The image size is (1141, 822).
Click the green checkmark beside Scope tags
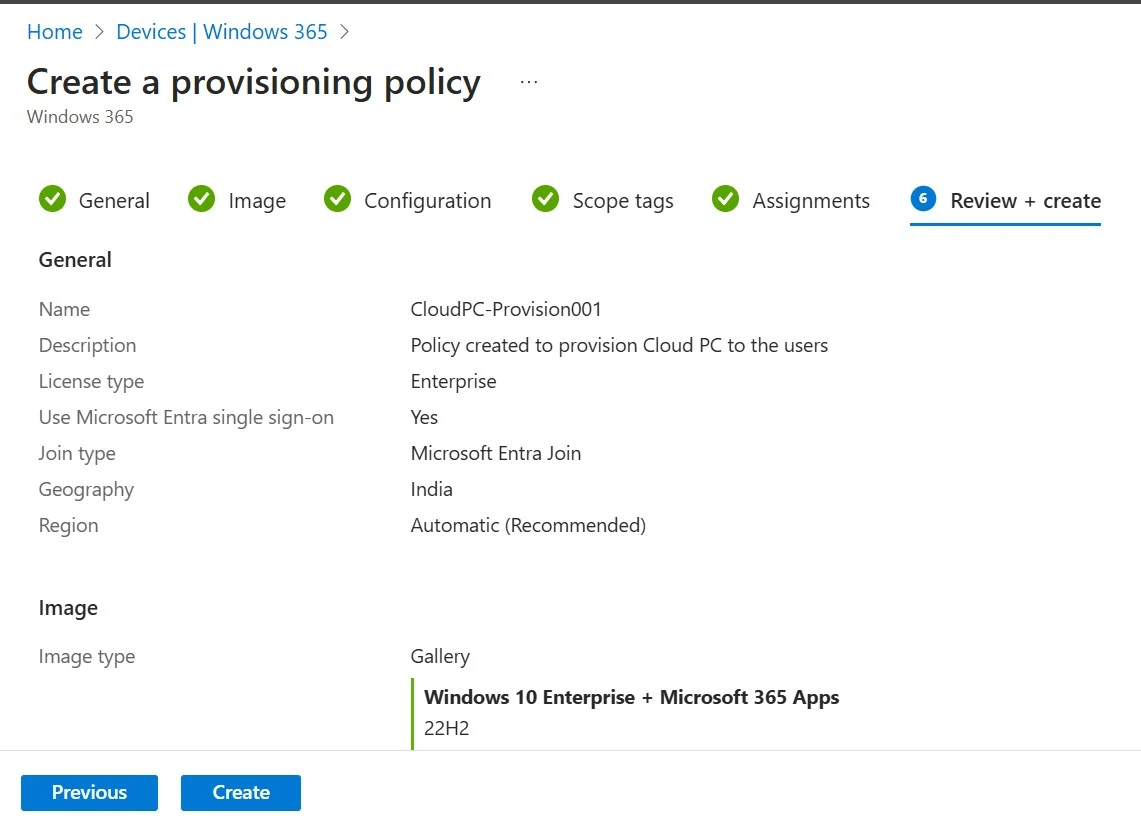(x=546, y=200)
